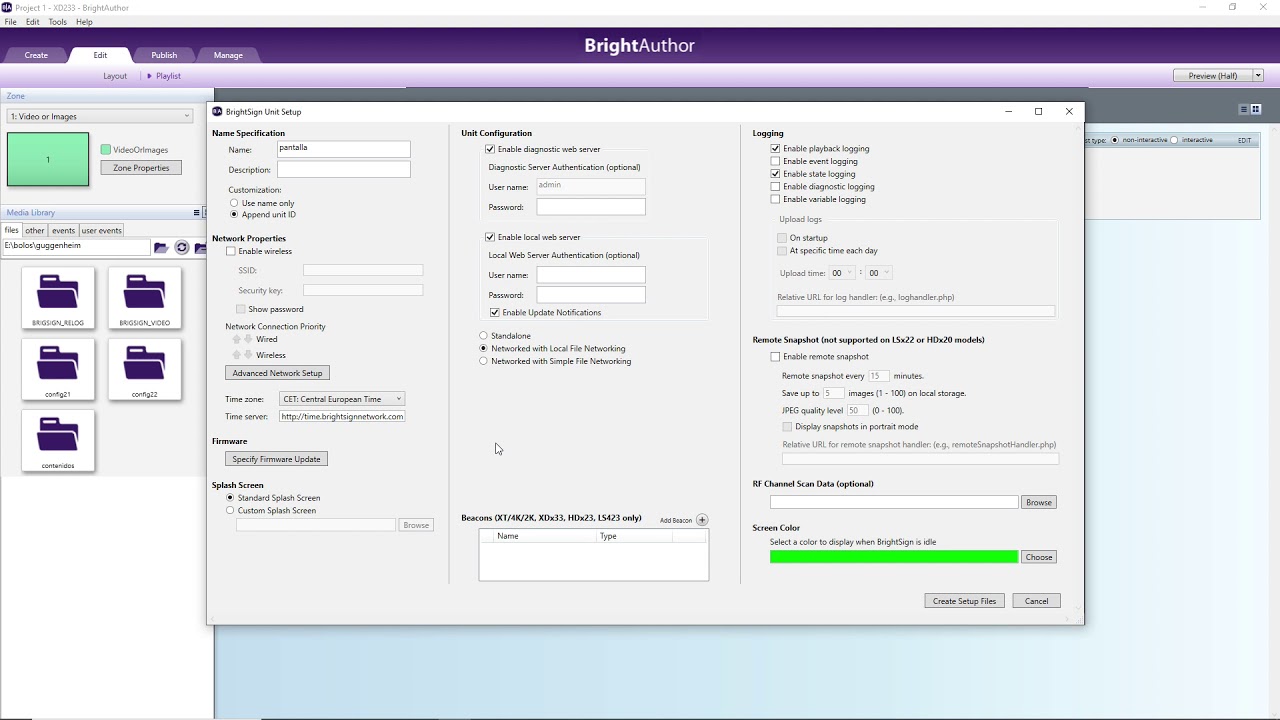Enable event logging checkbox
Viewport: 1280px width, 720px height.
coord(775,161)
